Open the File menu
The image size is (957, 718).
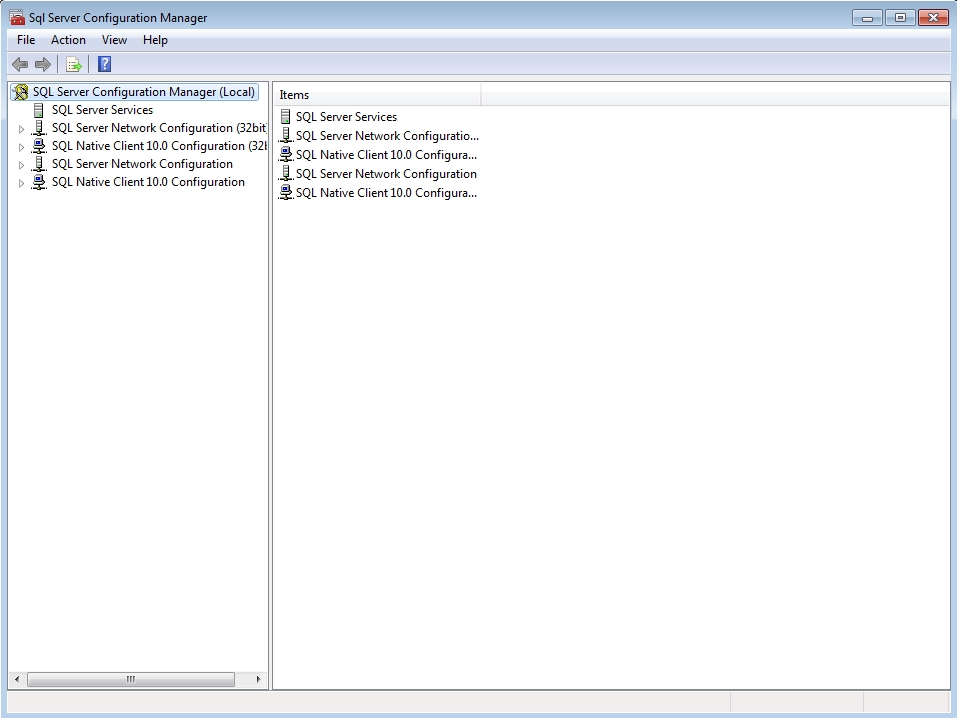tap(26, 40)
